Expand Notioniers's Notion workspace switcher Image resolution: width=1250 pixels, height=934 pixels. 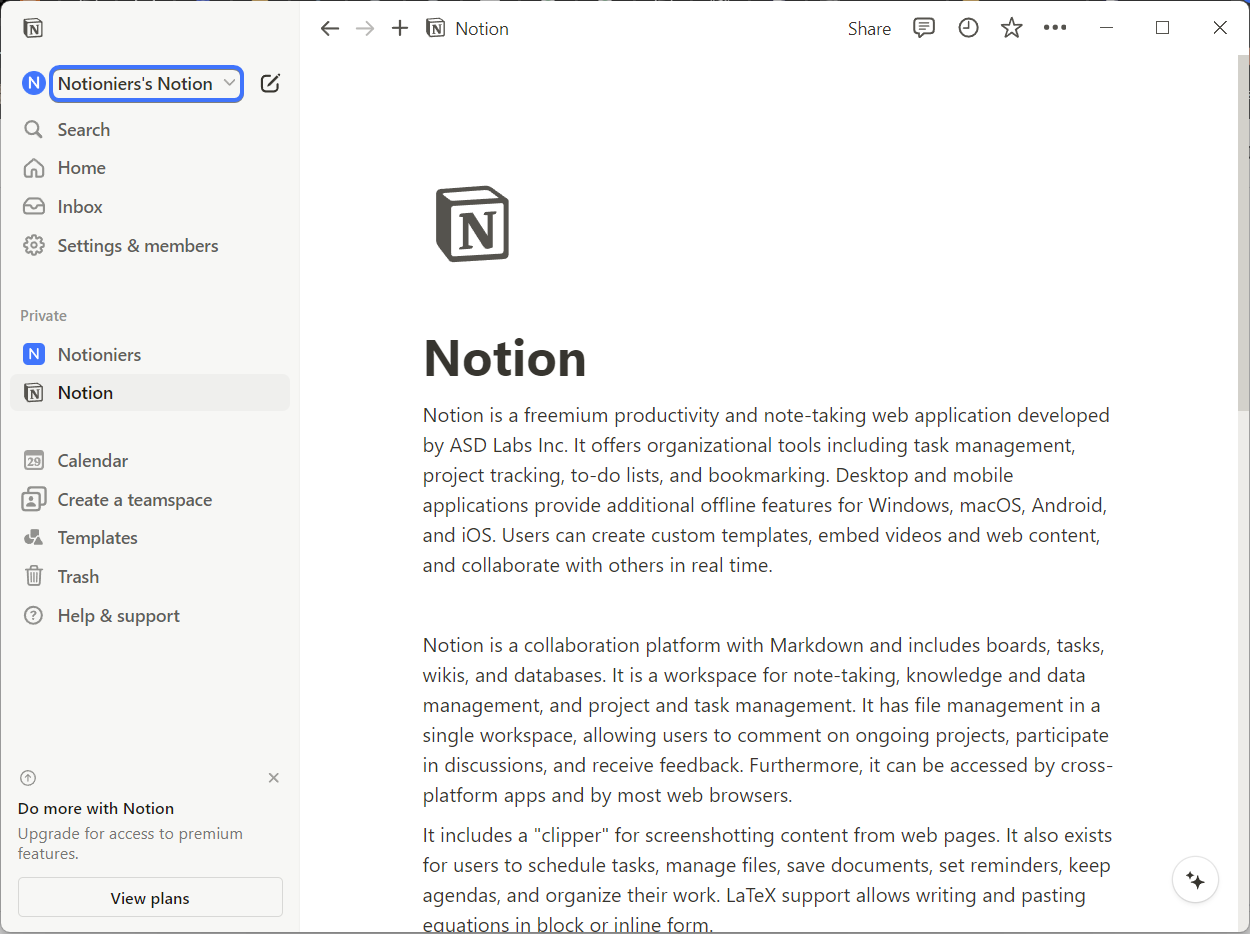point(147,84)
